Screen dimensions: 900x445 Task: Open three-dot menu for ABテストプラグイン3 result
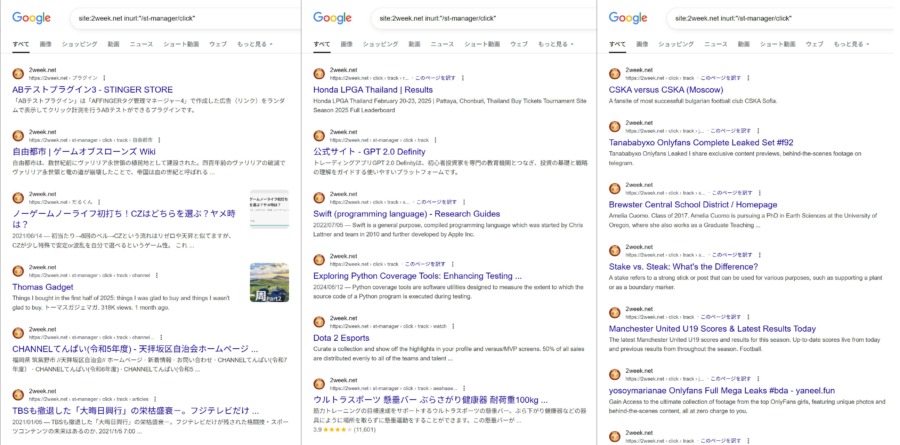point(105,78)
